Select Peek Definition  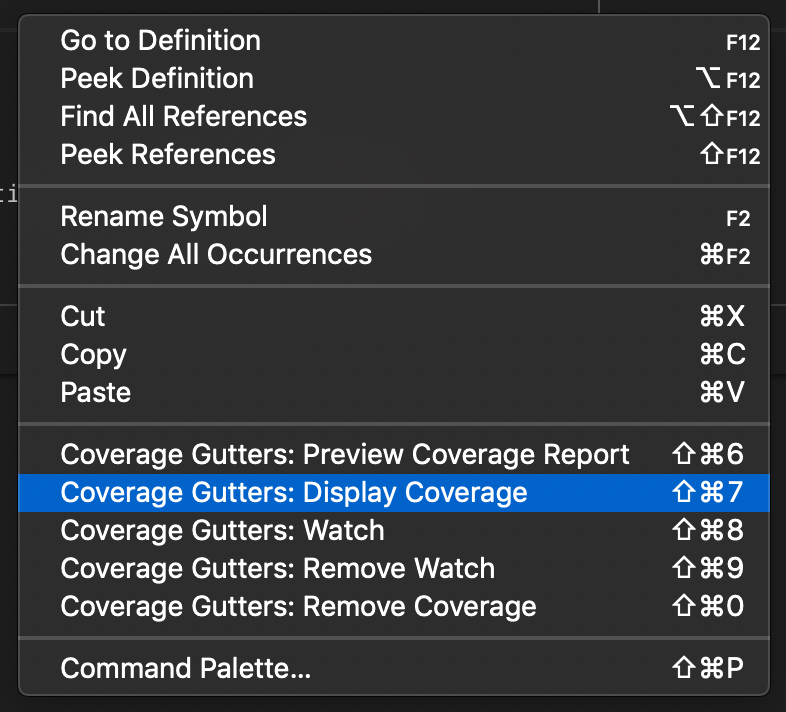157,79
